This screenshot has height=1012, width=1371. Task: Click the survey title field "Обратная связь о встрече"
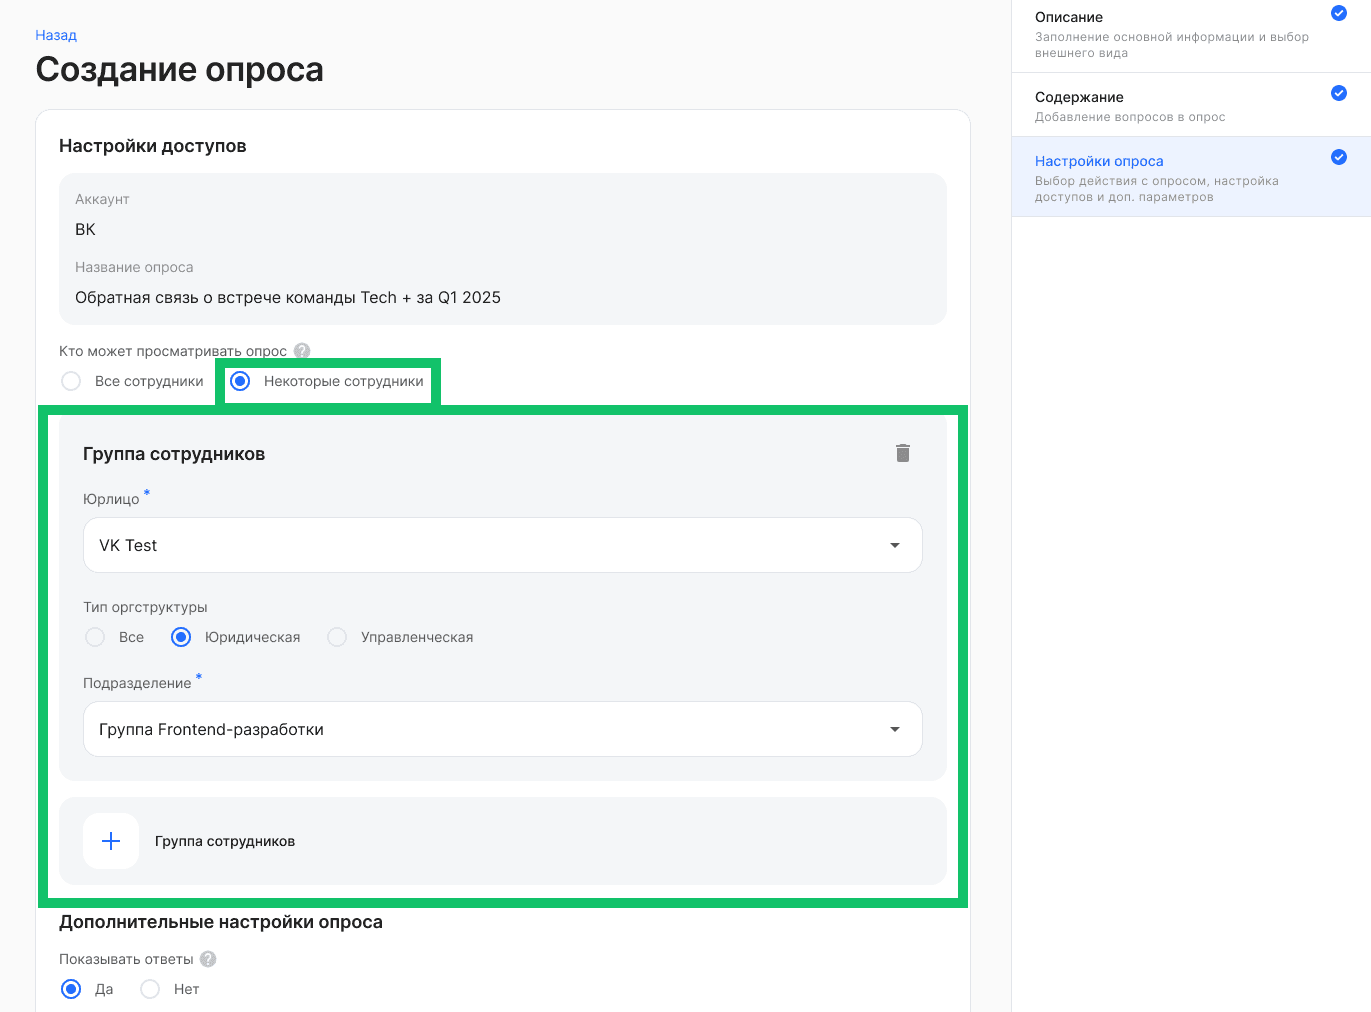click(x=288, y=297)
